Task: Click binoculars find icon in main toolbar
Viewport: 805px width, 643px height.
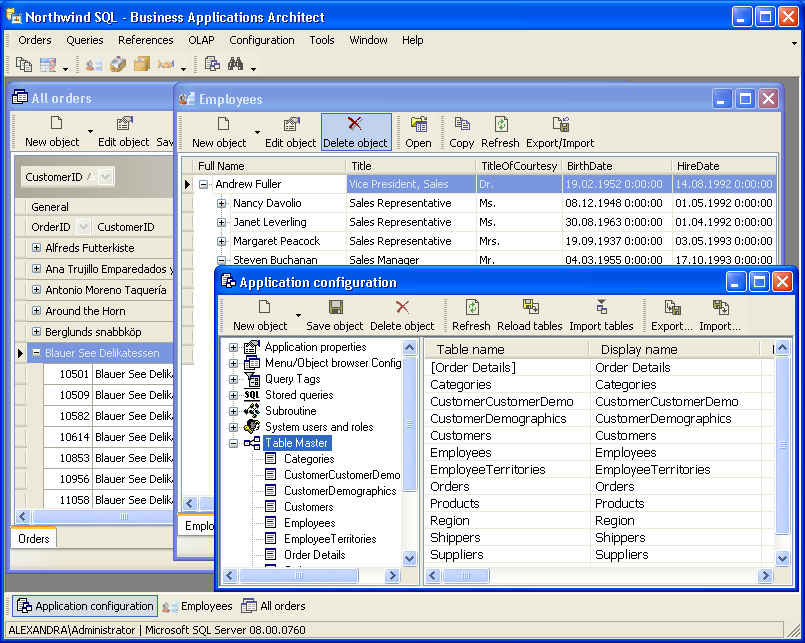Action: (x=235, y=64)
